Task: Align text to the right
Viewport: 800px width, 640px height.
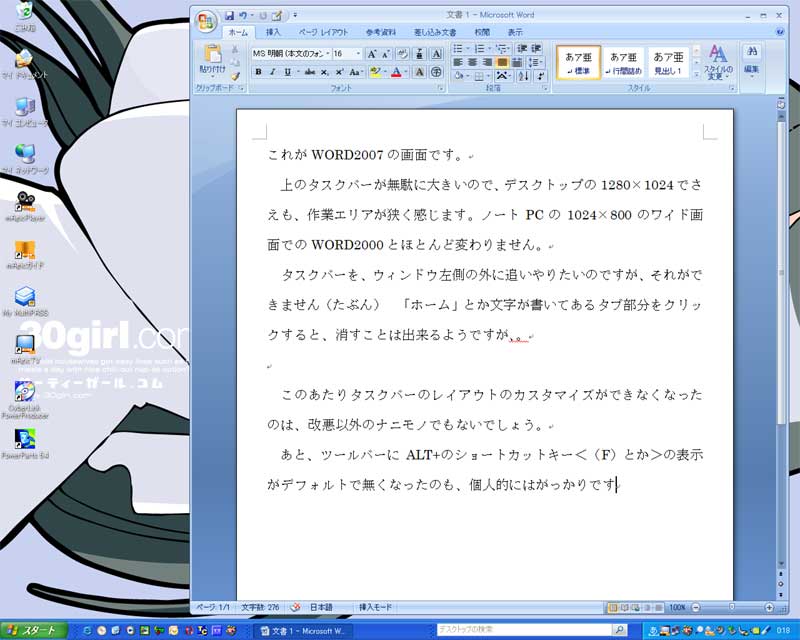Action: pos(488,62)
